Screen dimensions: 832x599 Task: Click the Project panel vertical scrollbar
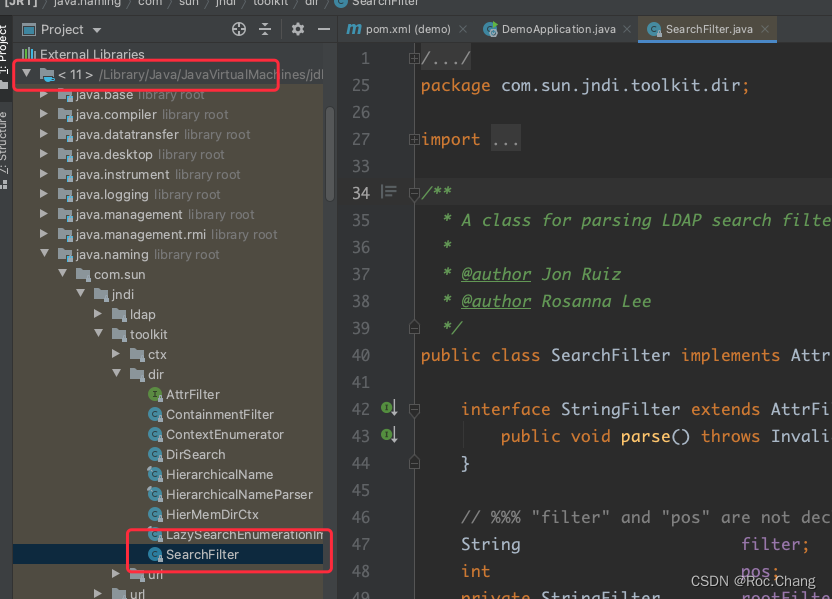[x=330, y=154]
